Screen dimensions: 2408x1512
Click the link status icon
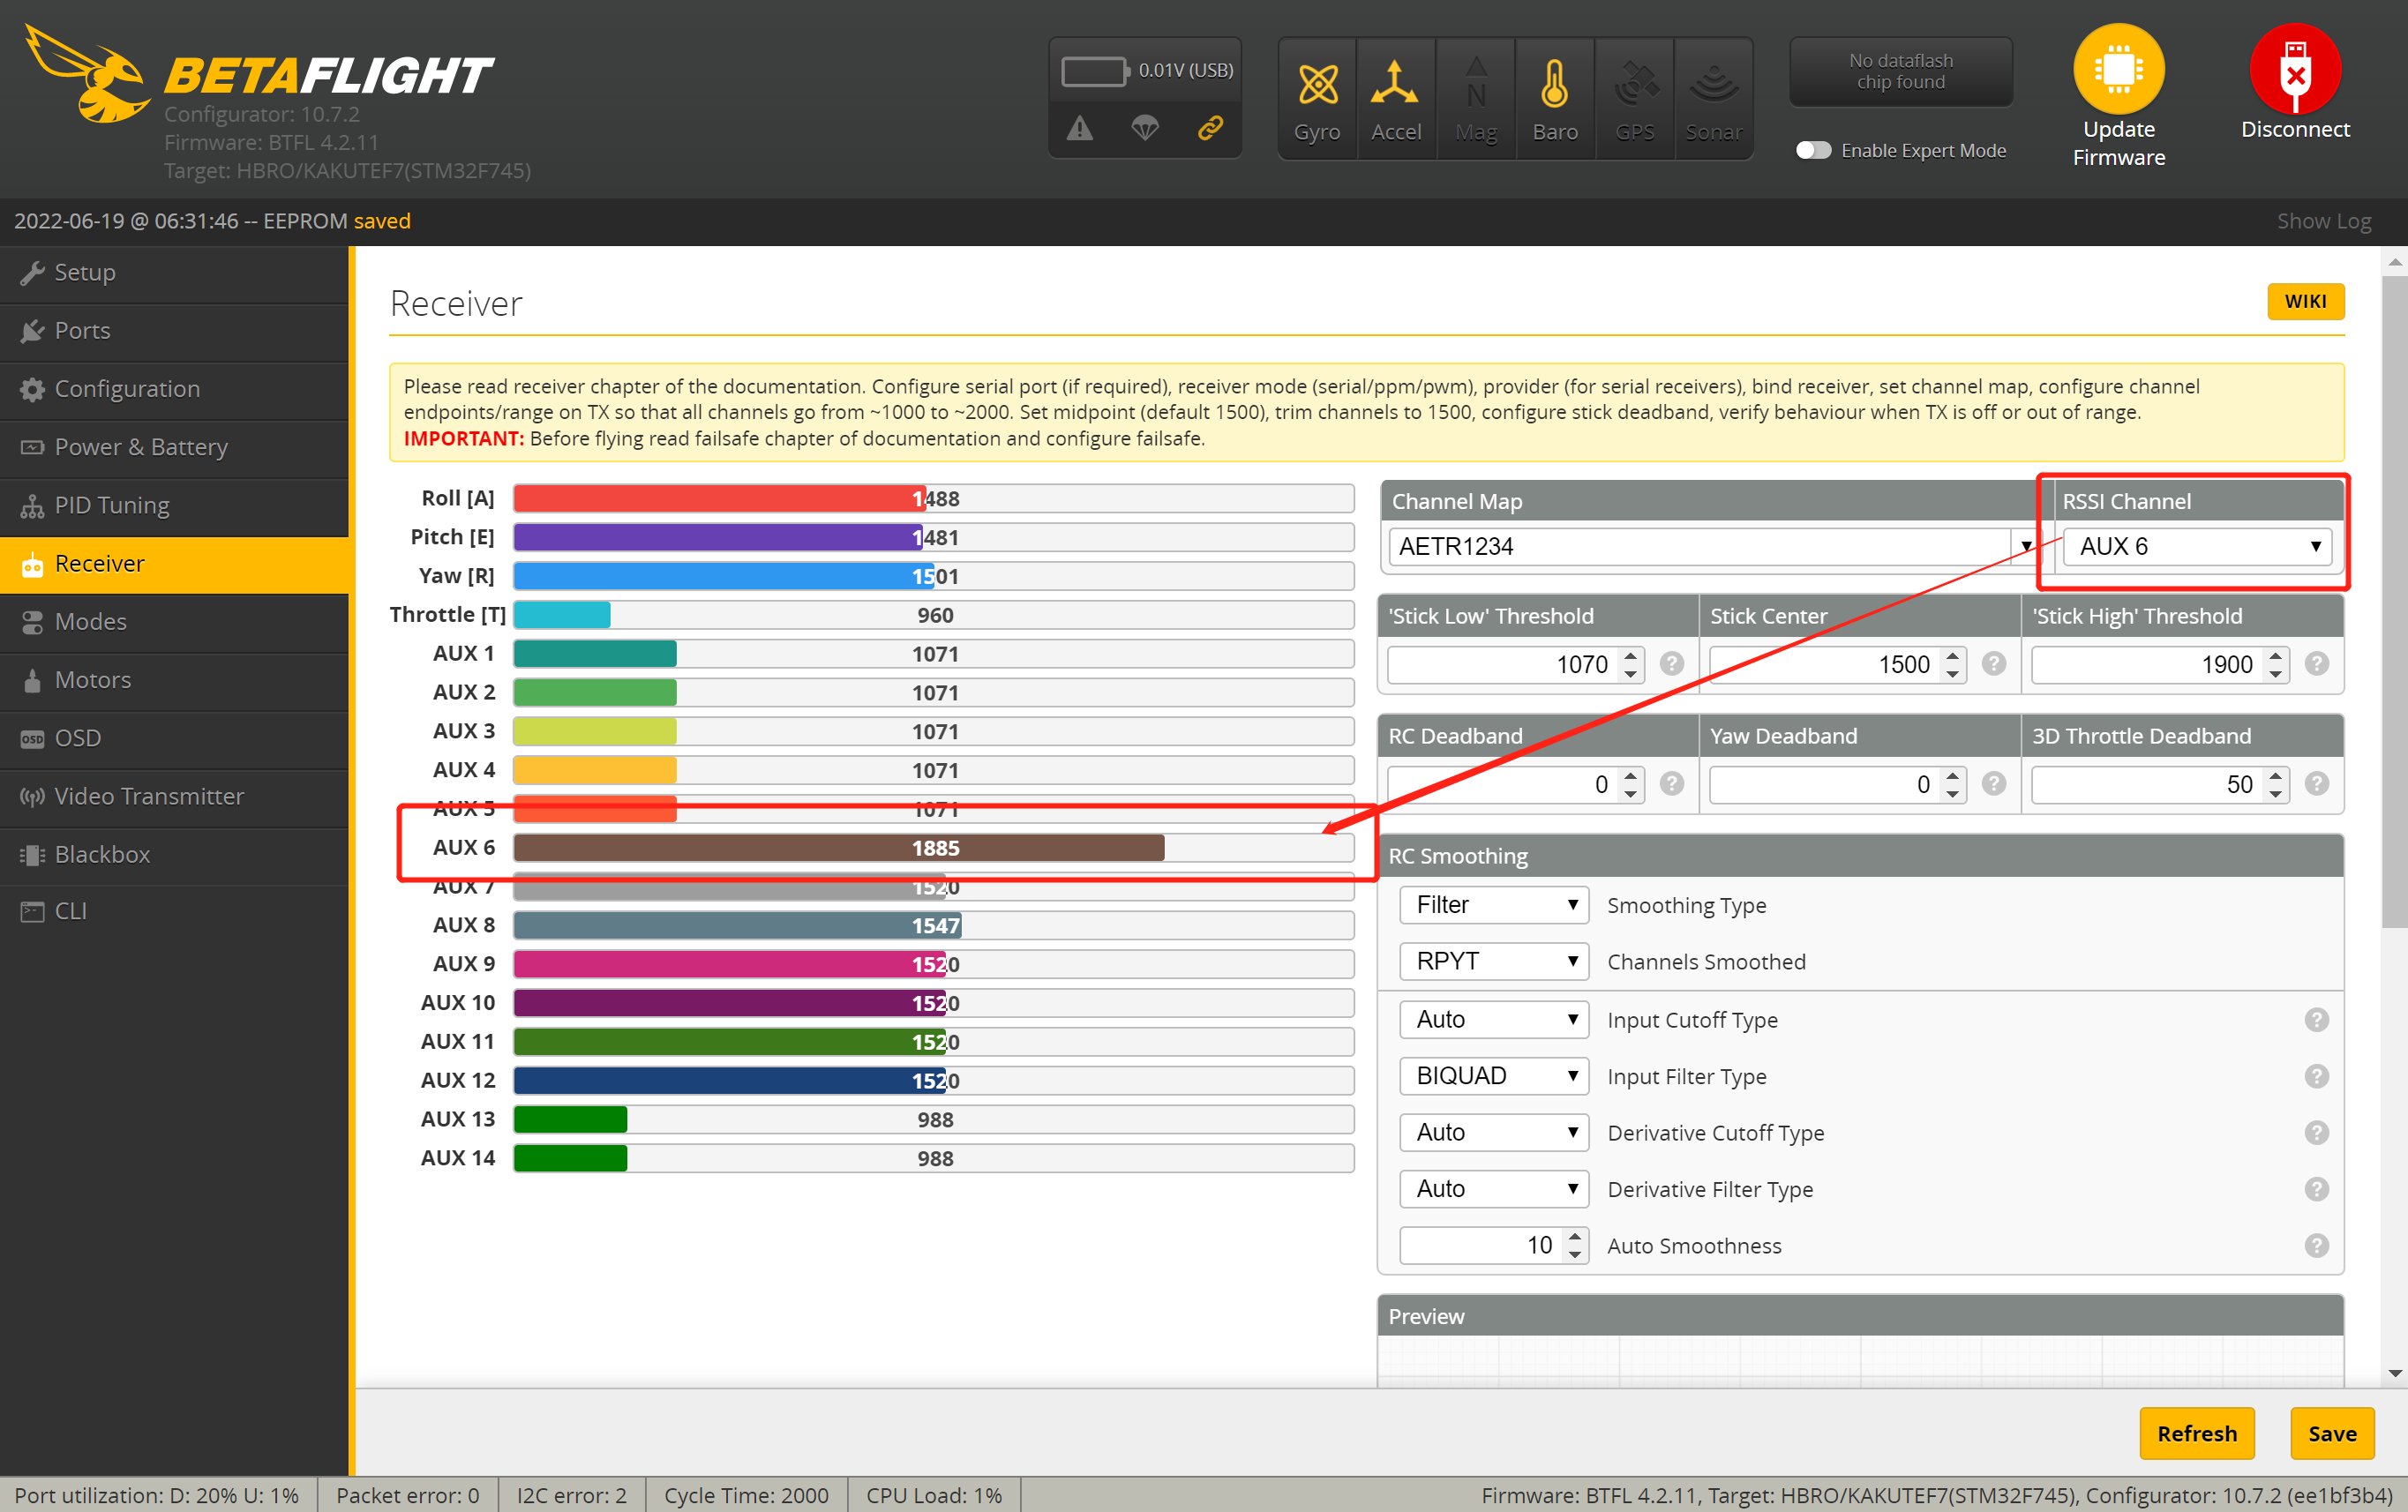click(1210, 128)
